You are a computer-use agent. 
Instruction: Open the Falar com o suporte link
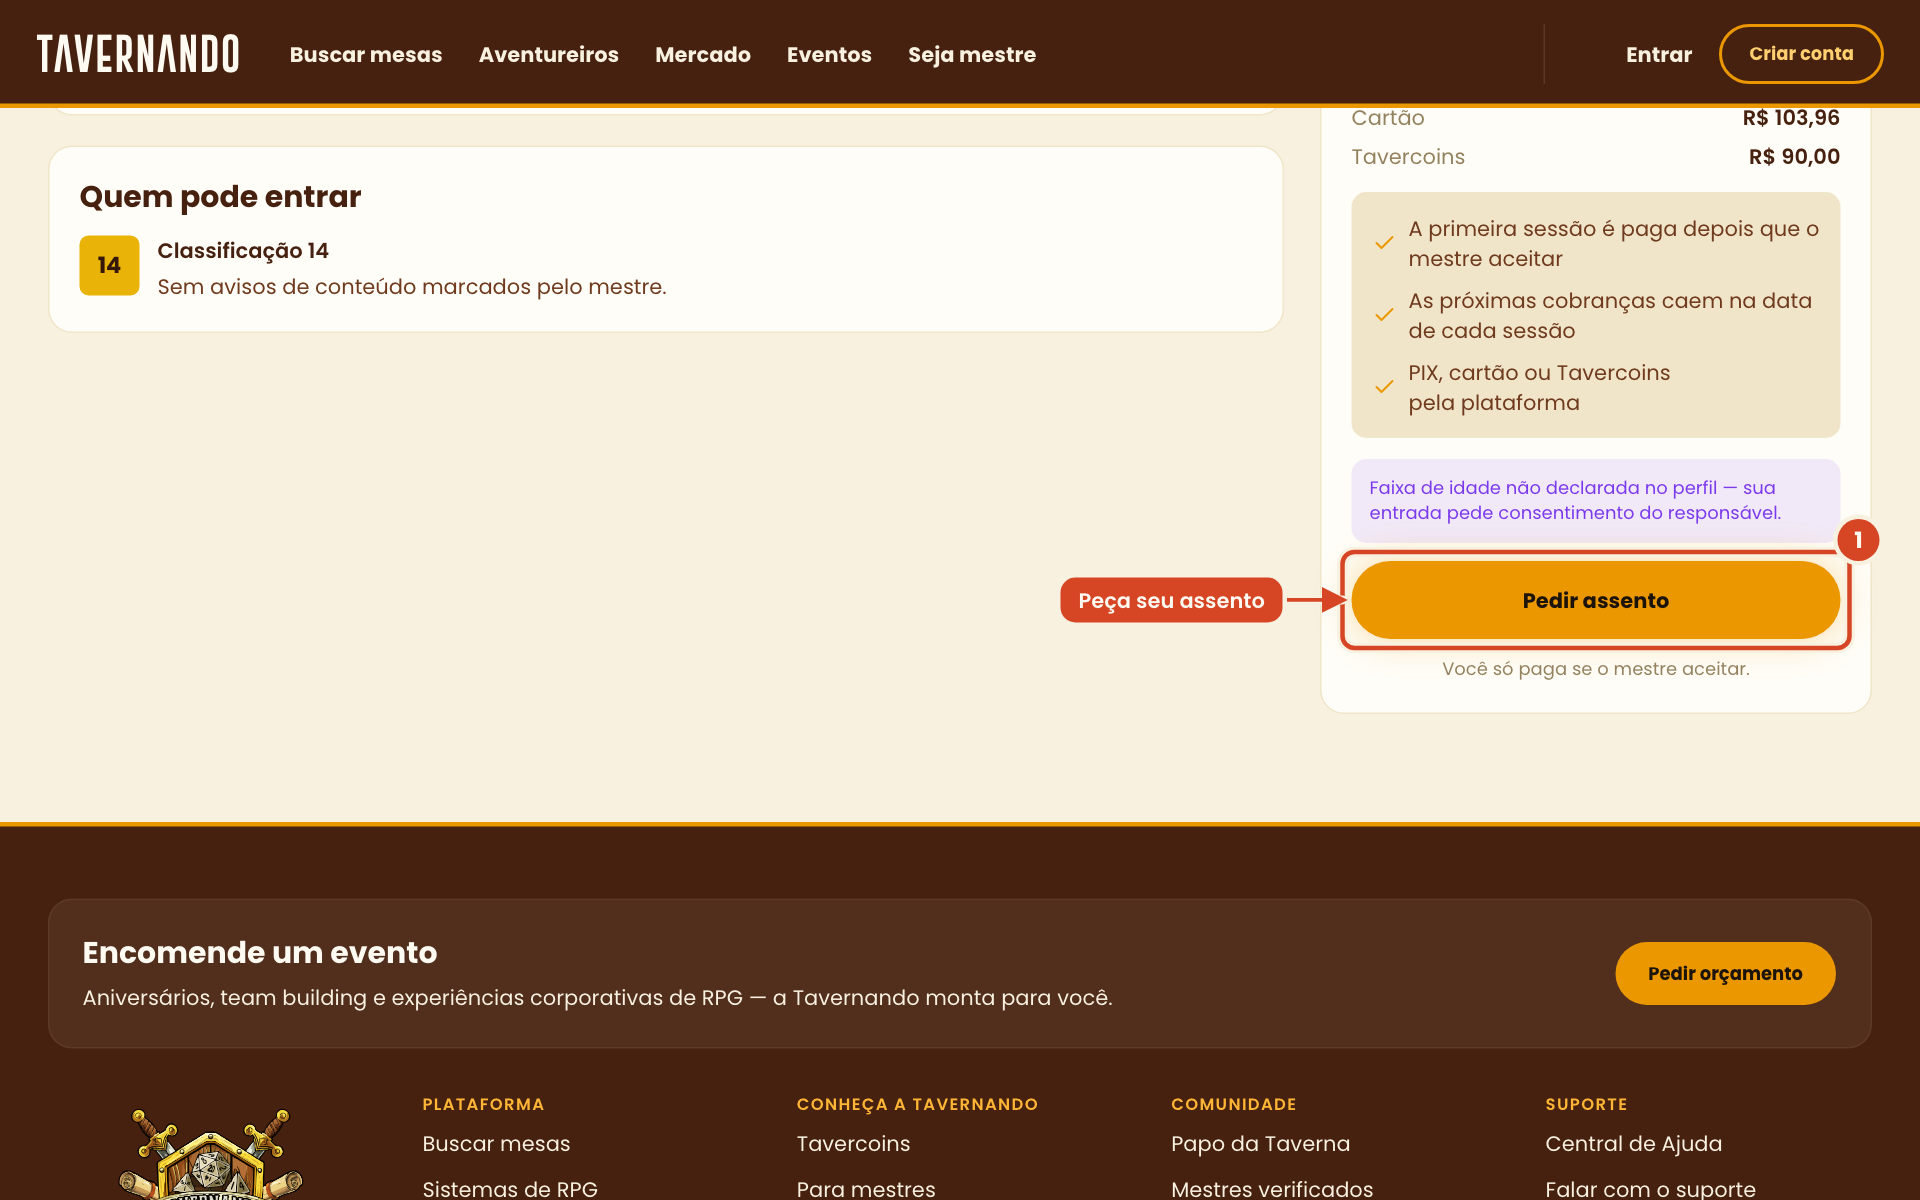pos(1650,1188)
